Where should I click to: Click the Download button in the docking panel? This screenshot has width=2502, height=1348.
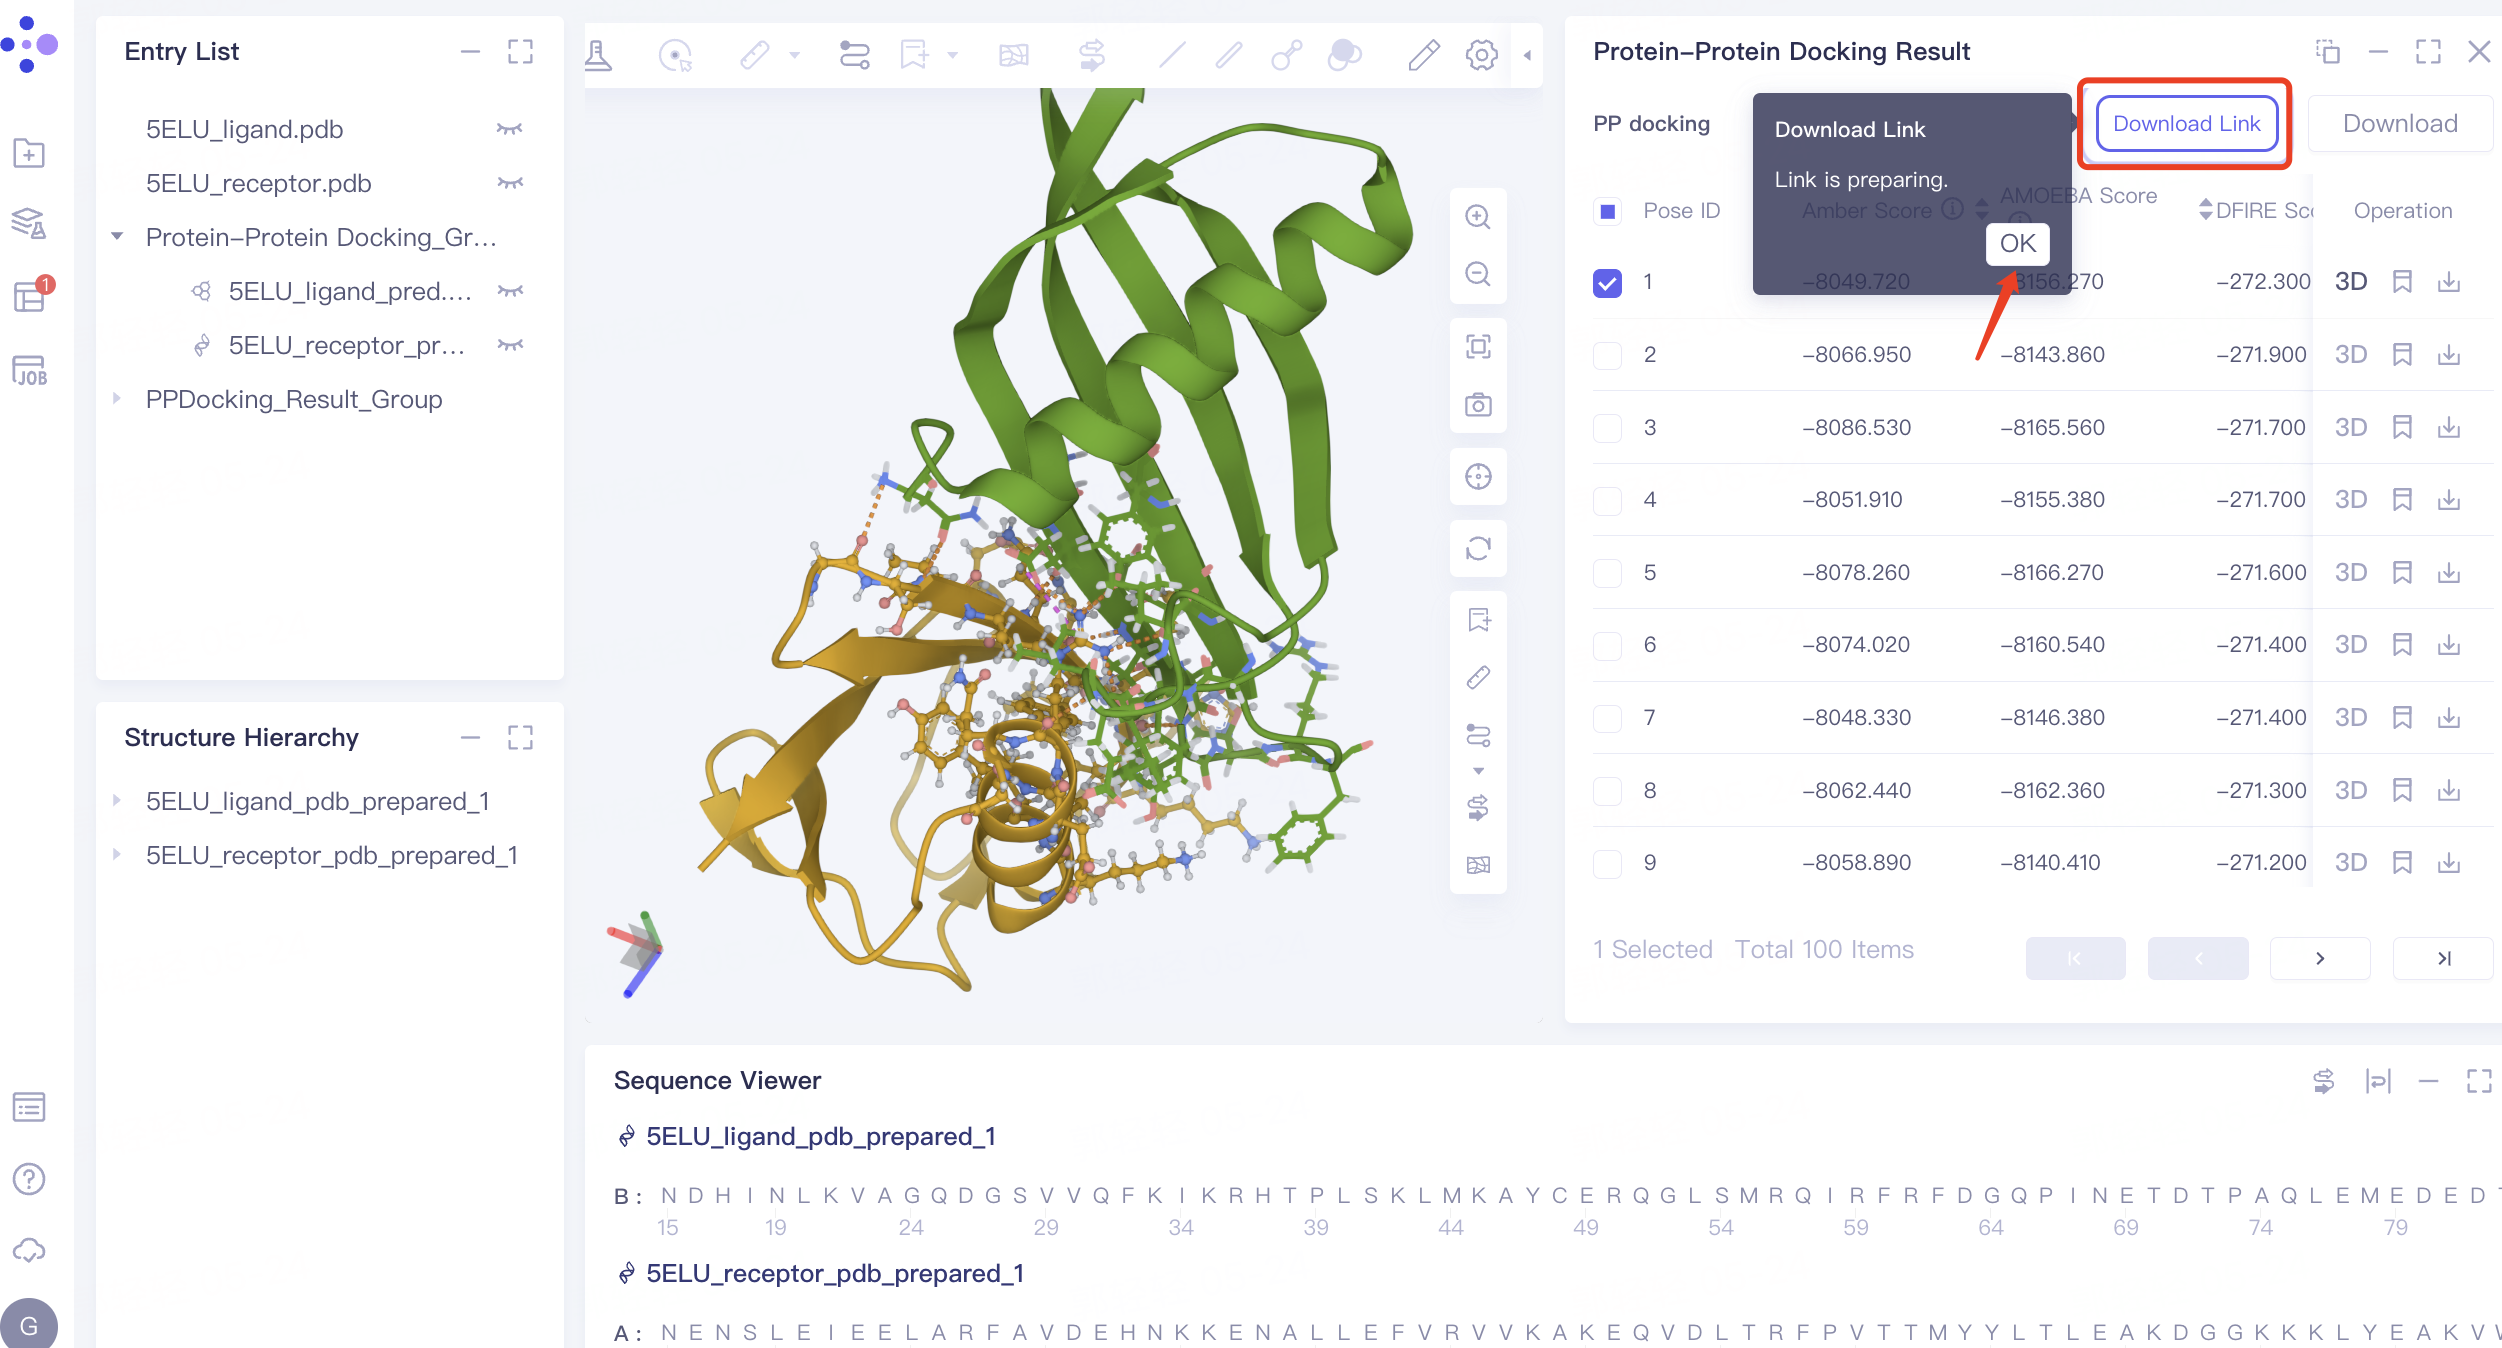2400,123
